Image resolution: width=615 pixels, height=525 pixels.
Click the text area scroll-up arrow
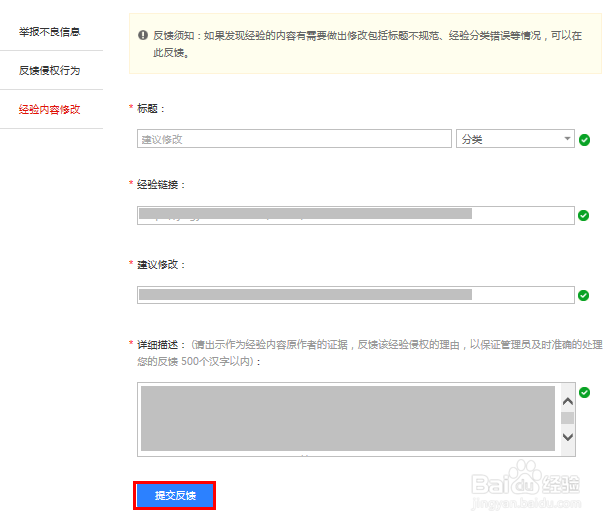pyautogui.click(x=568, y=401)
